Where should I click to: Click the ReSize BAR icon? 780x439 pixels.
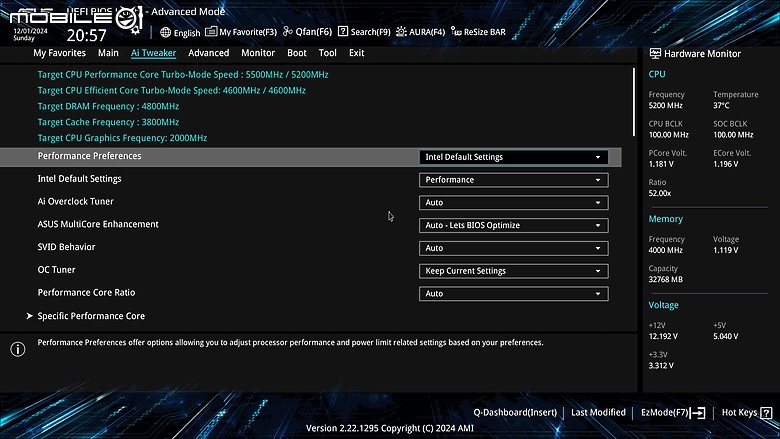tap(456, 31)
